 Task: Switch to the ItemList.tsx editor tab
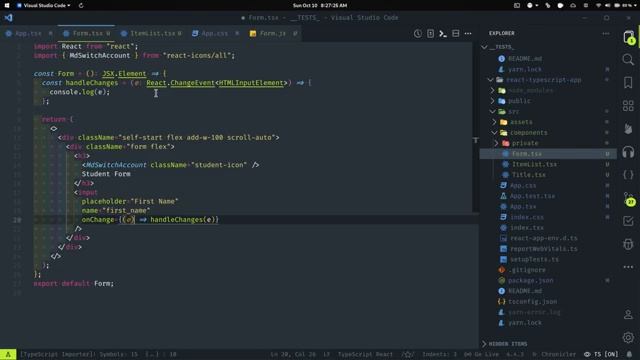(151, 33)
